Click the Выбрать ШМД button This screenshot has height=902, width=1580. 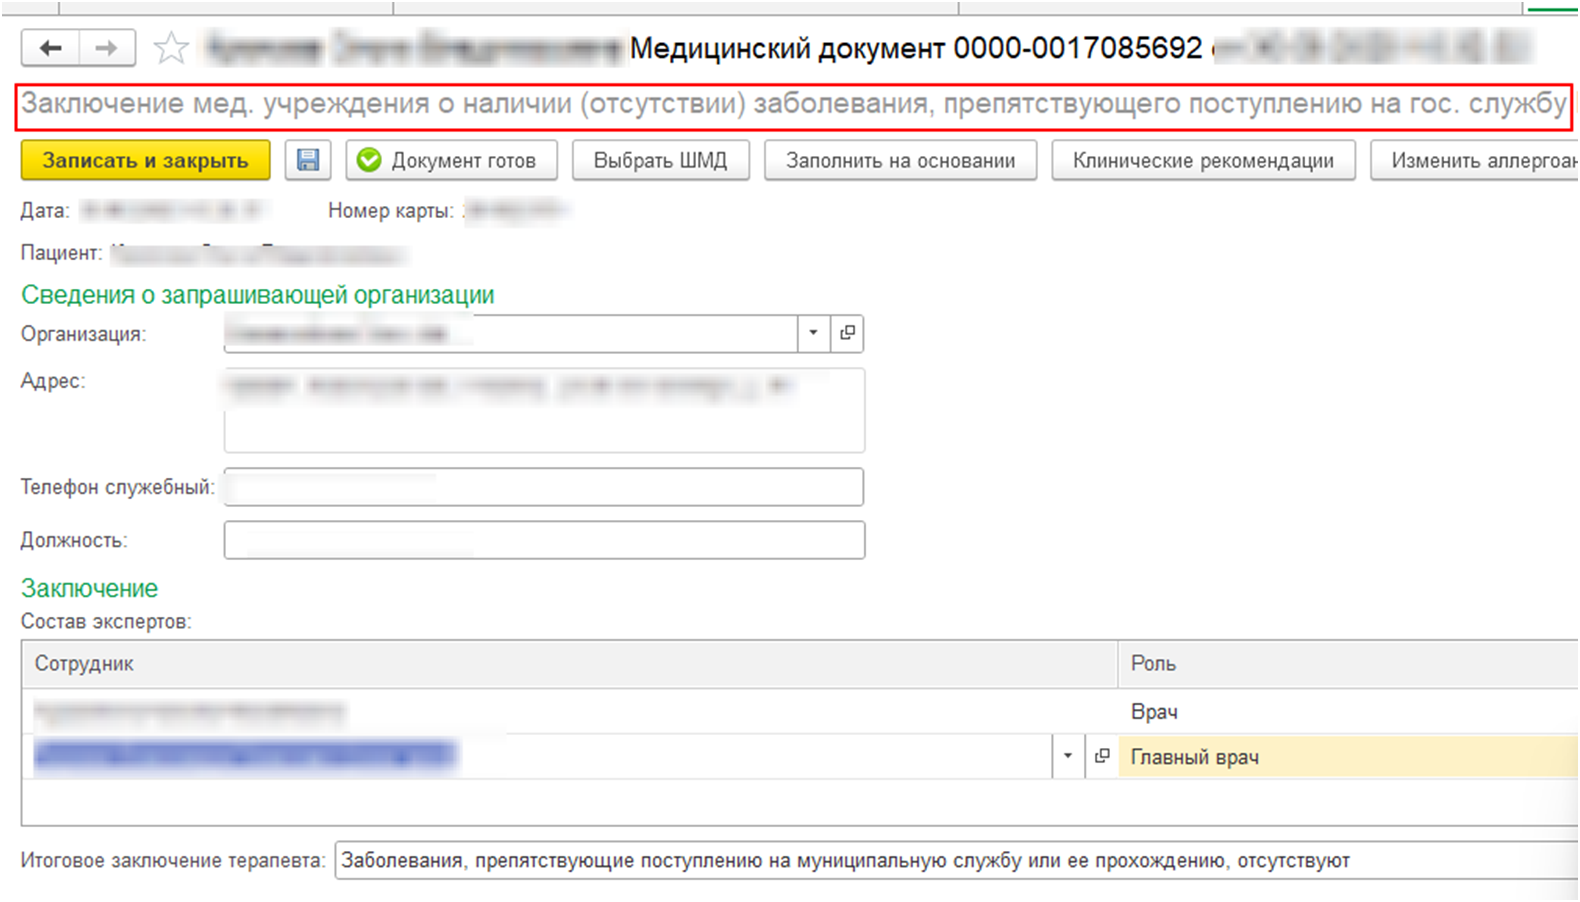point(660,160)
